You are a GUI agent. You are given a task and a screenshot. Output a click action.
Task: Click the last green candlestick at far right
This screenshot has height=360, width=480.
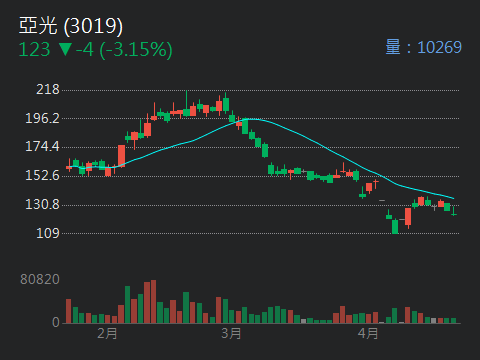pos(454,211)
